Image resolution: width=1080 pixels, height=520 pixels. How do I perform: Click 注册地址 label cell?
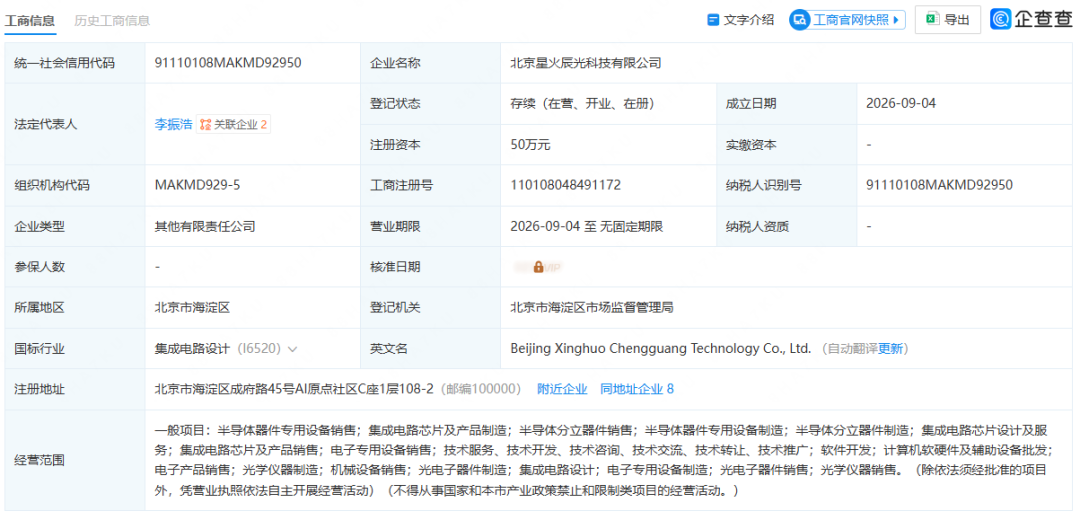pyautogui.click(x=75, y=390)
